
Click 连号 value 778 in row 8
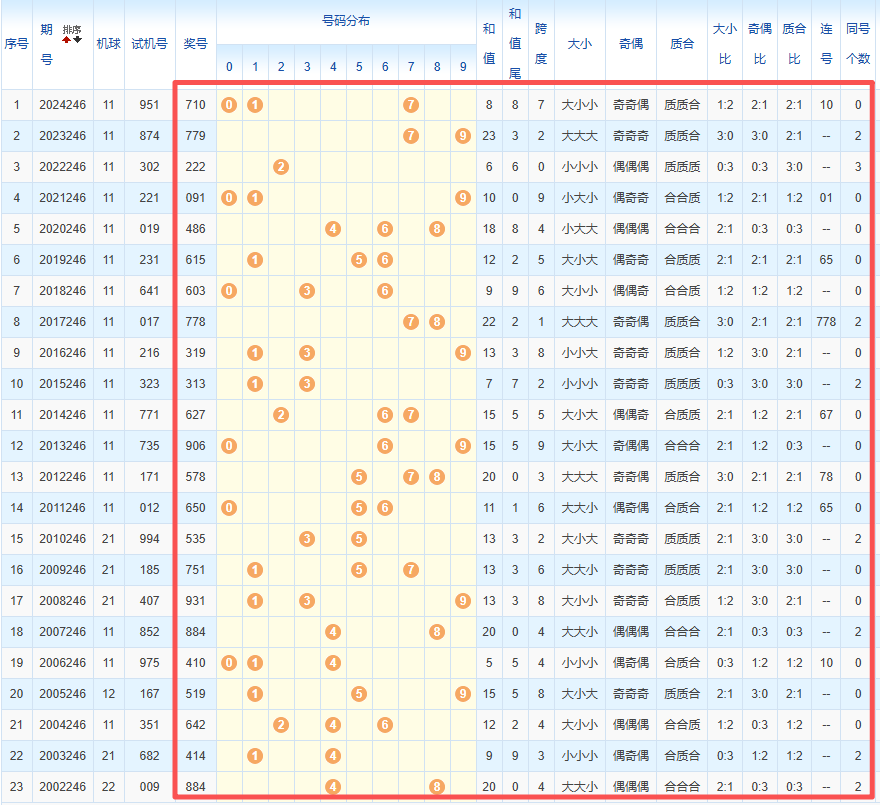click(x=826, y=321)
